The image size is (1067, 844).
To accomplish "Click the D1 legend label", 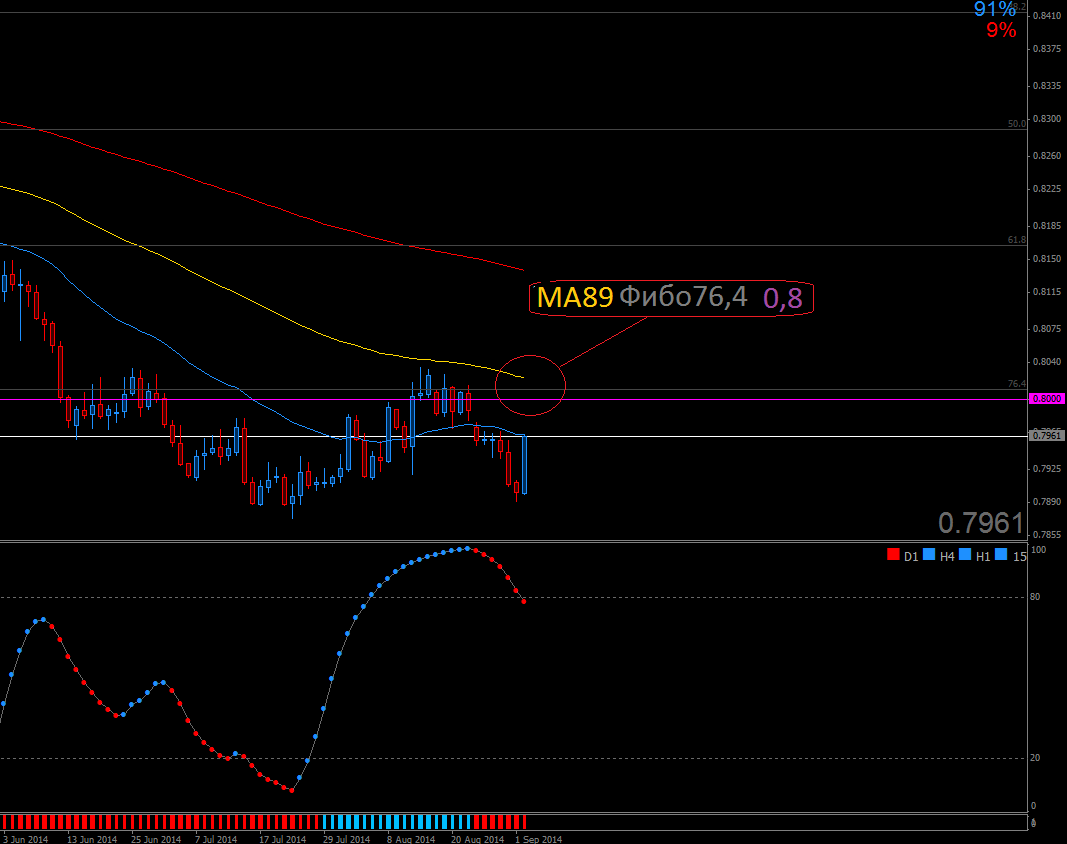I will point(911,556).
